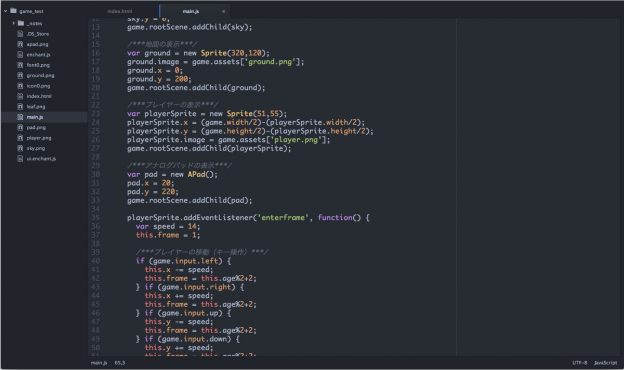Screen dimensions: 624x370
Task: Open index.html in the sidebar tree
Action: pyautogui.click(x=39, y=96)
